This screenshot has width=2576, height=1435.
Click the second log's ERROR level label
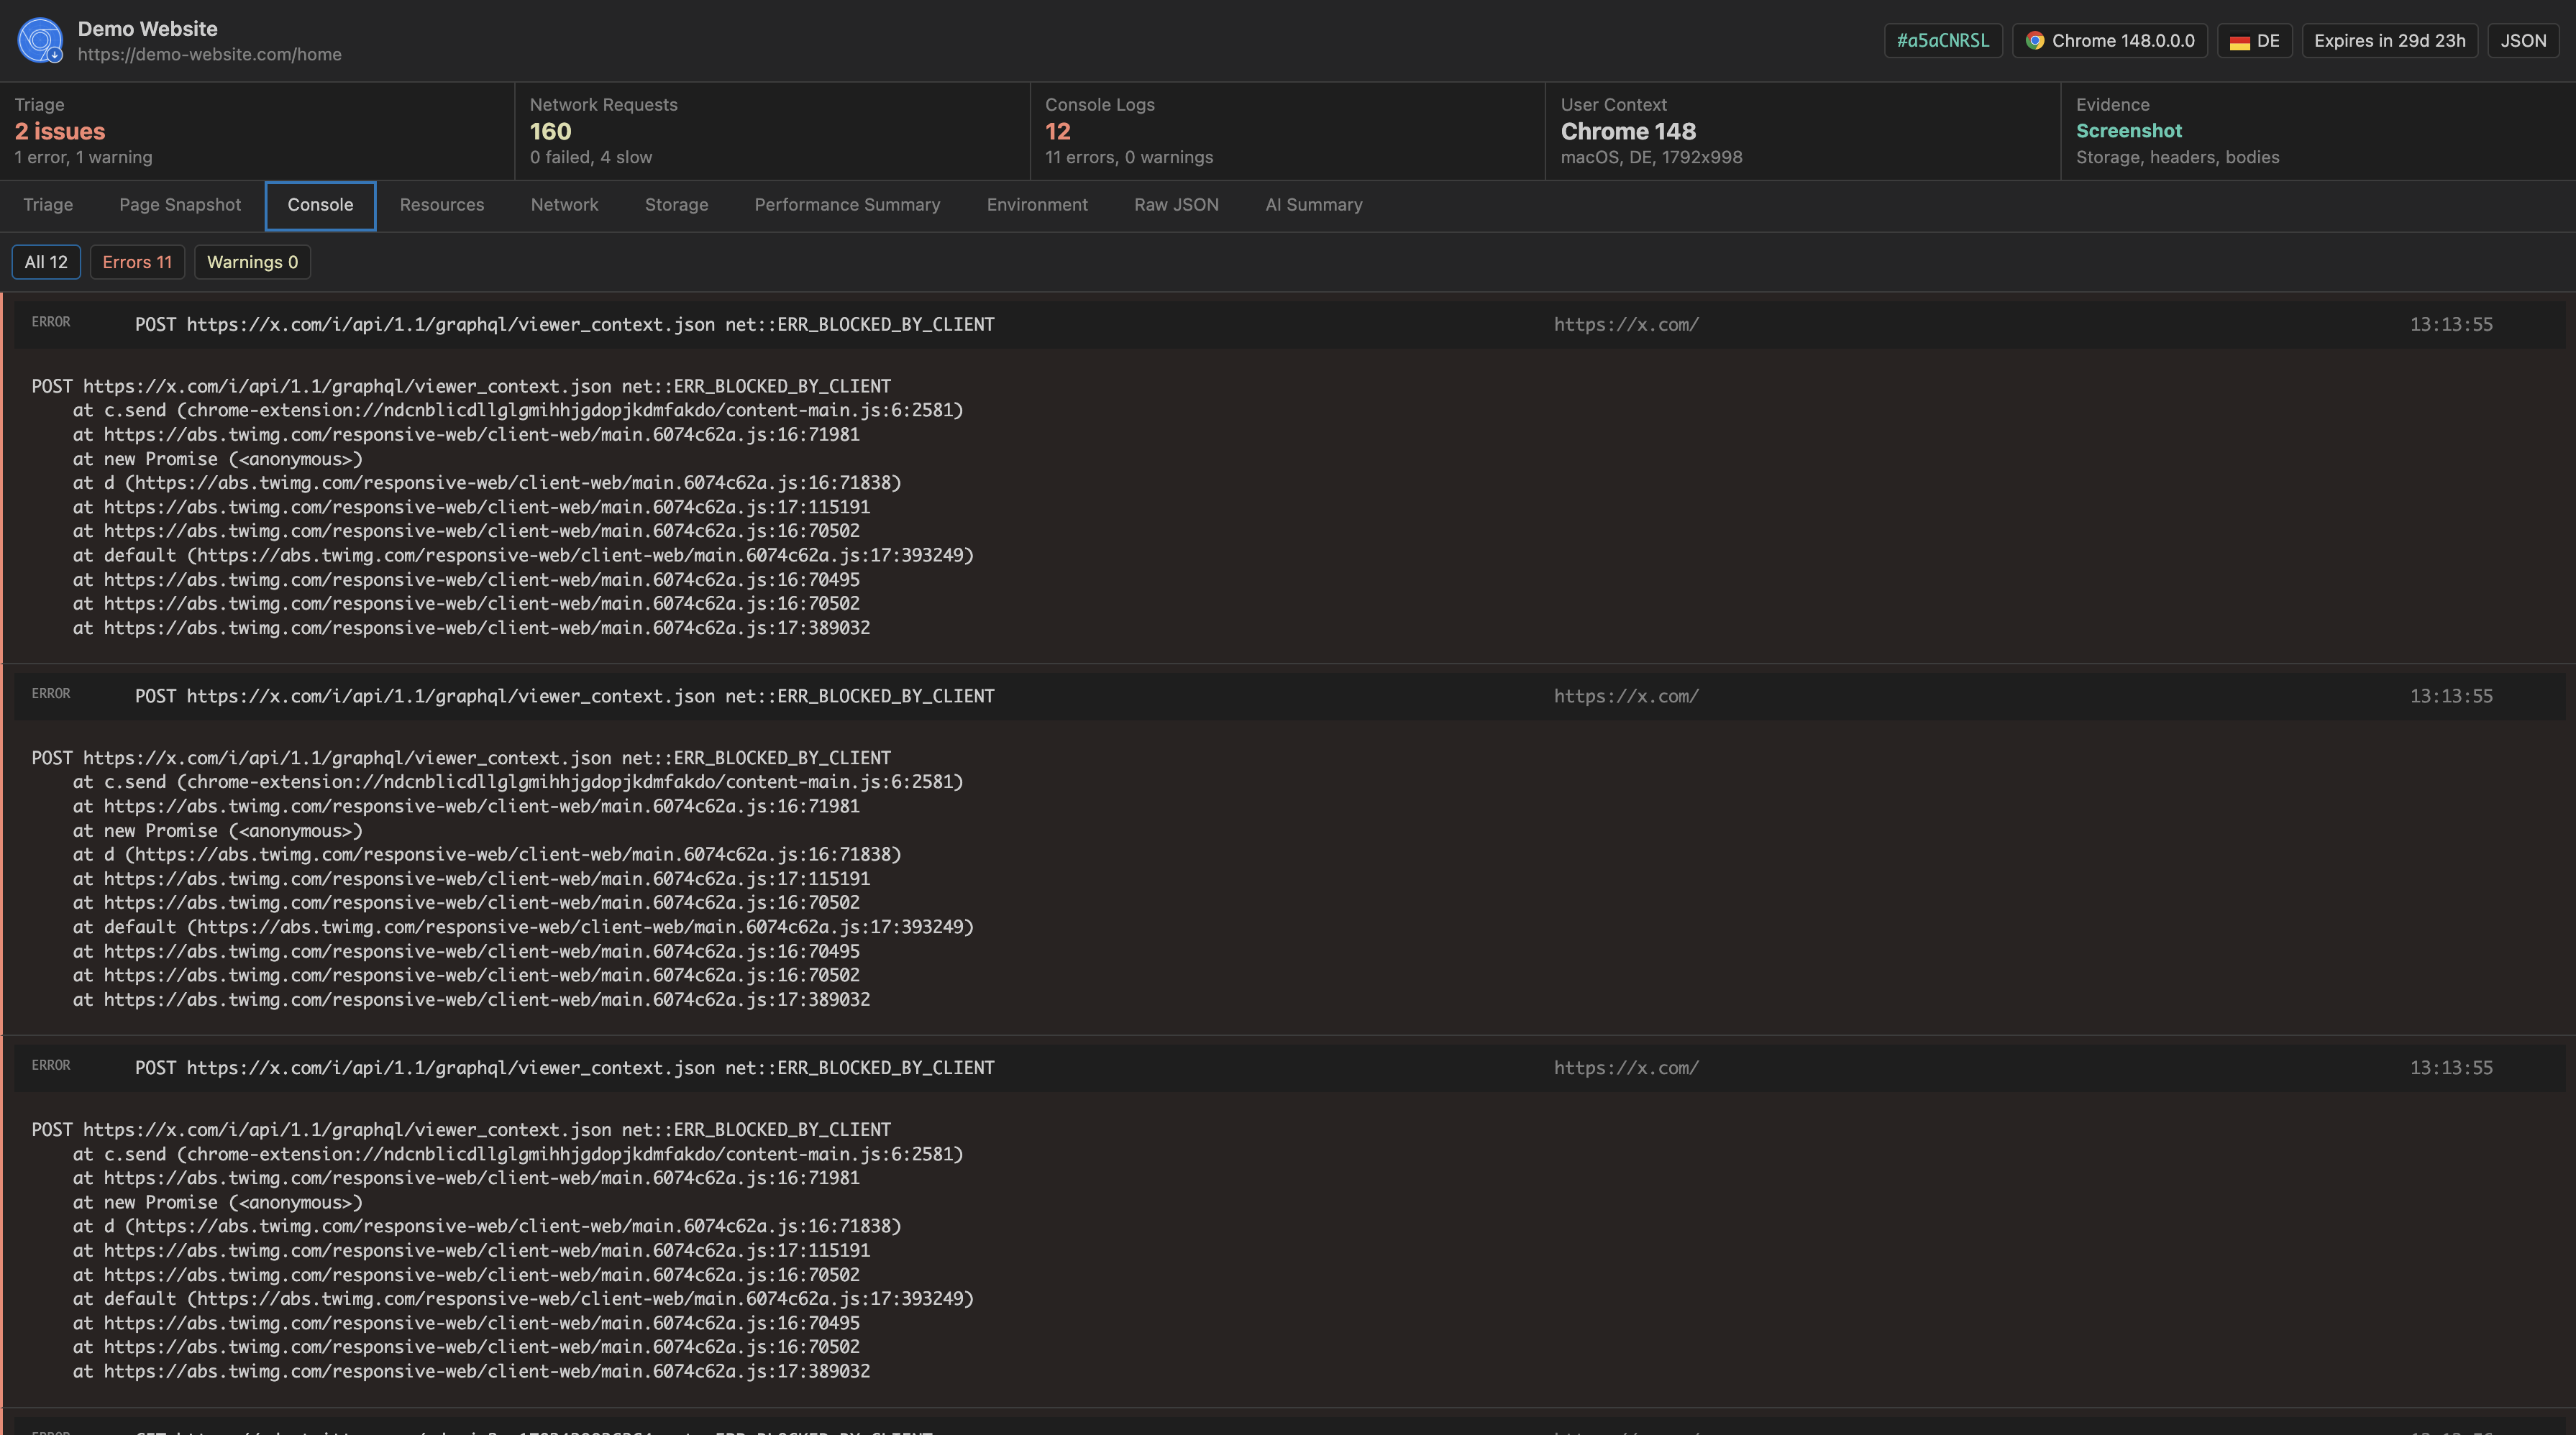coord(51,694)
